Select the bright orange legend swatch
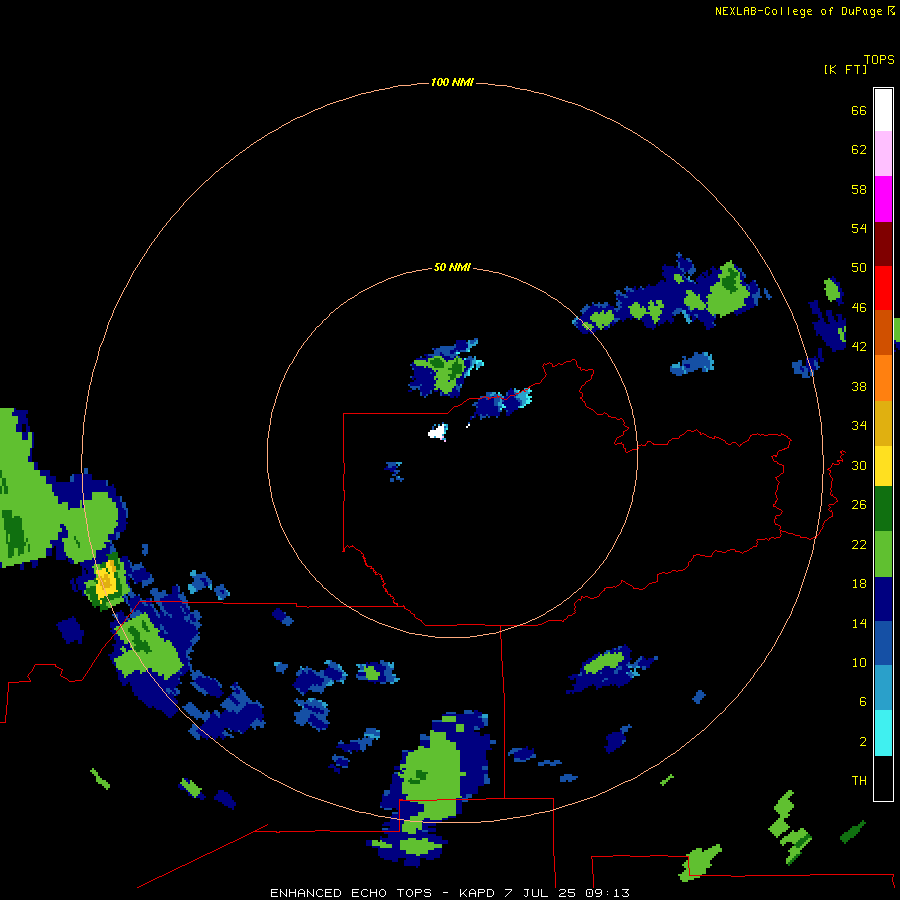Screen dimensions: 900x900 point(883,378)
